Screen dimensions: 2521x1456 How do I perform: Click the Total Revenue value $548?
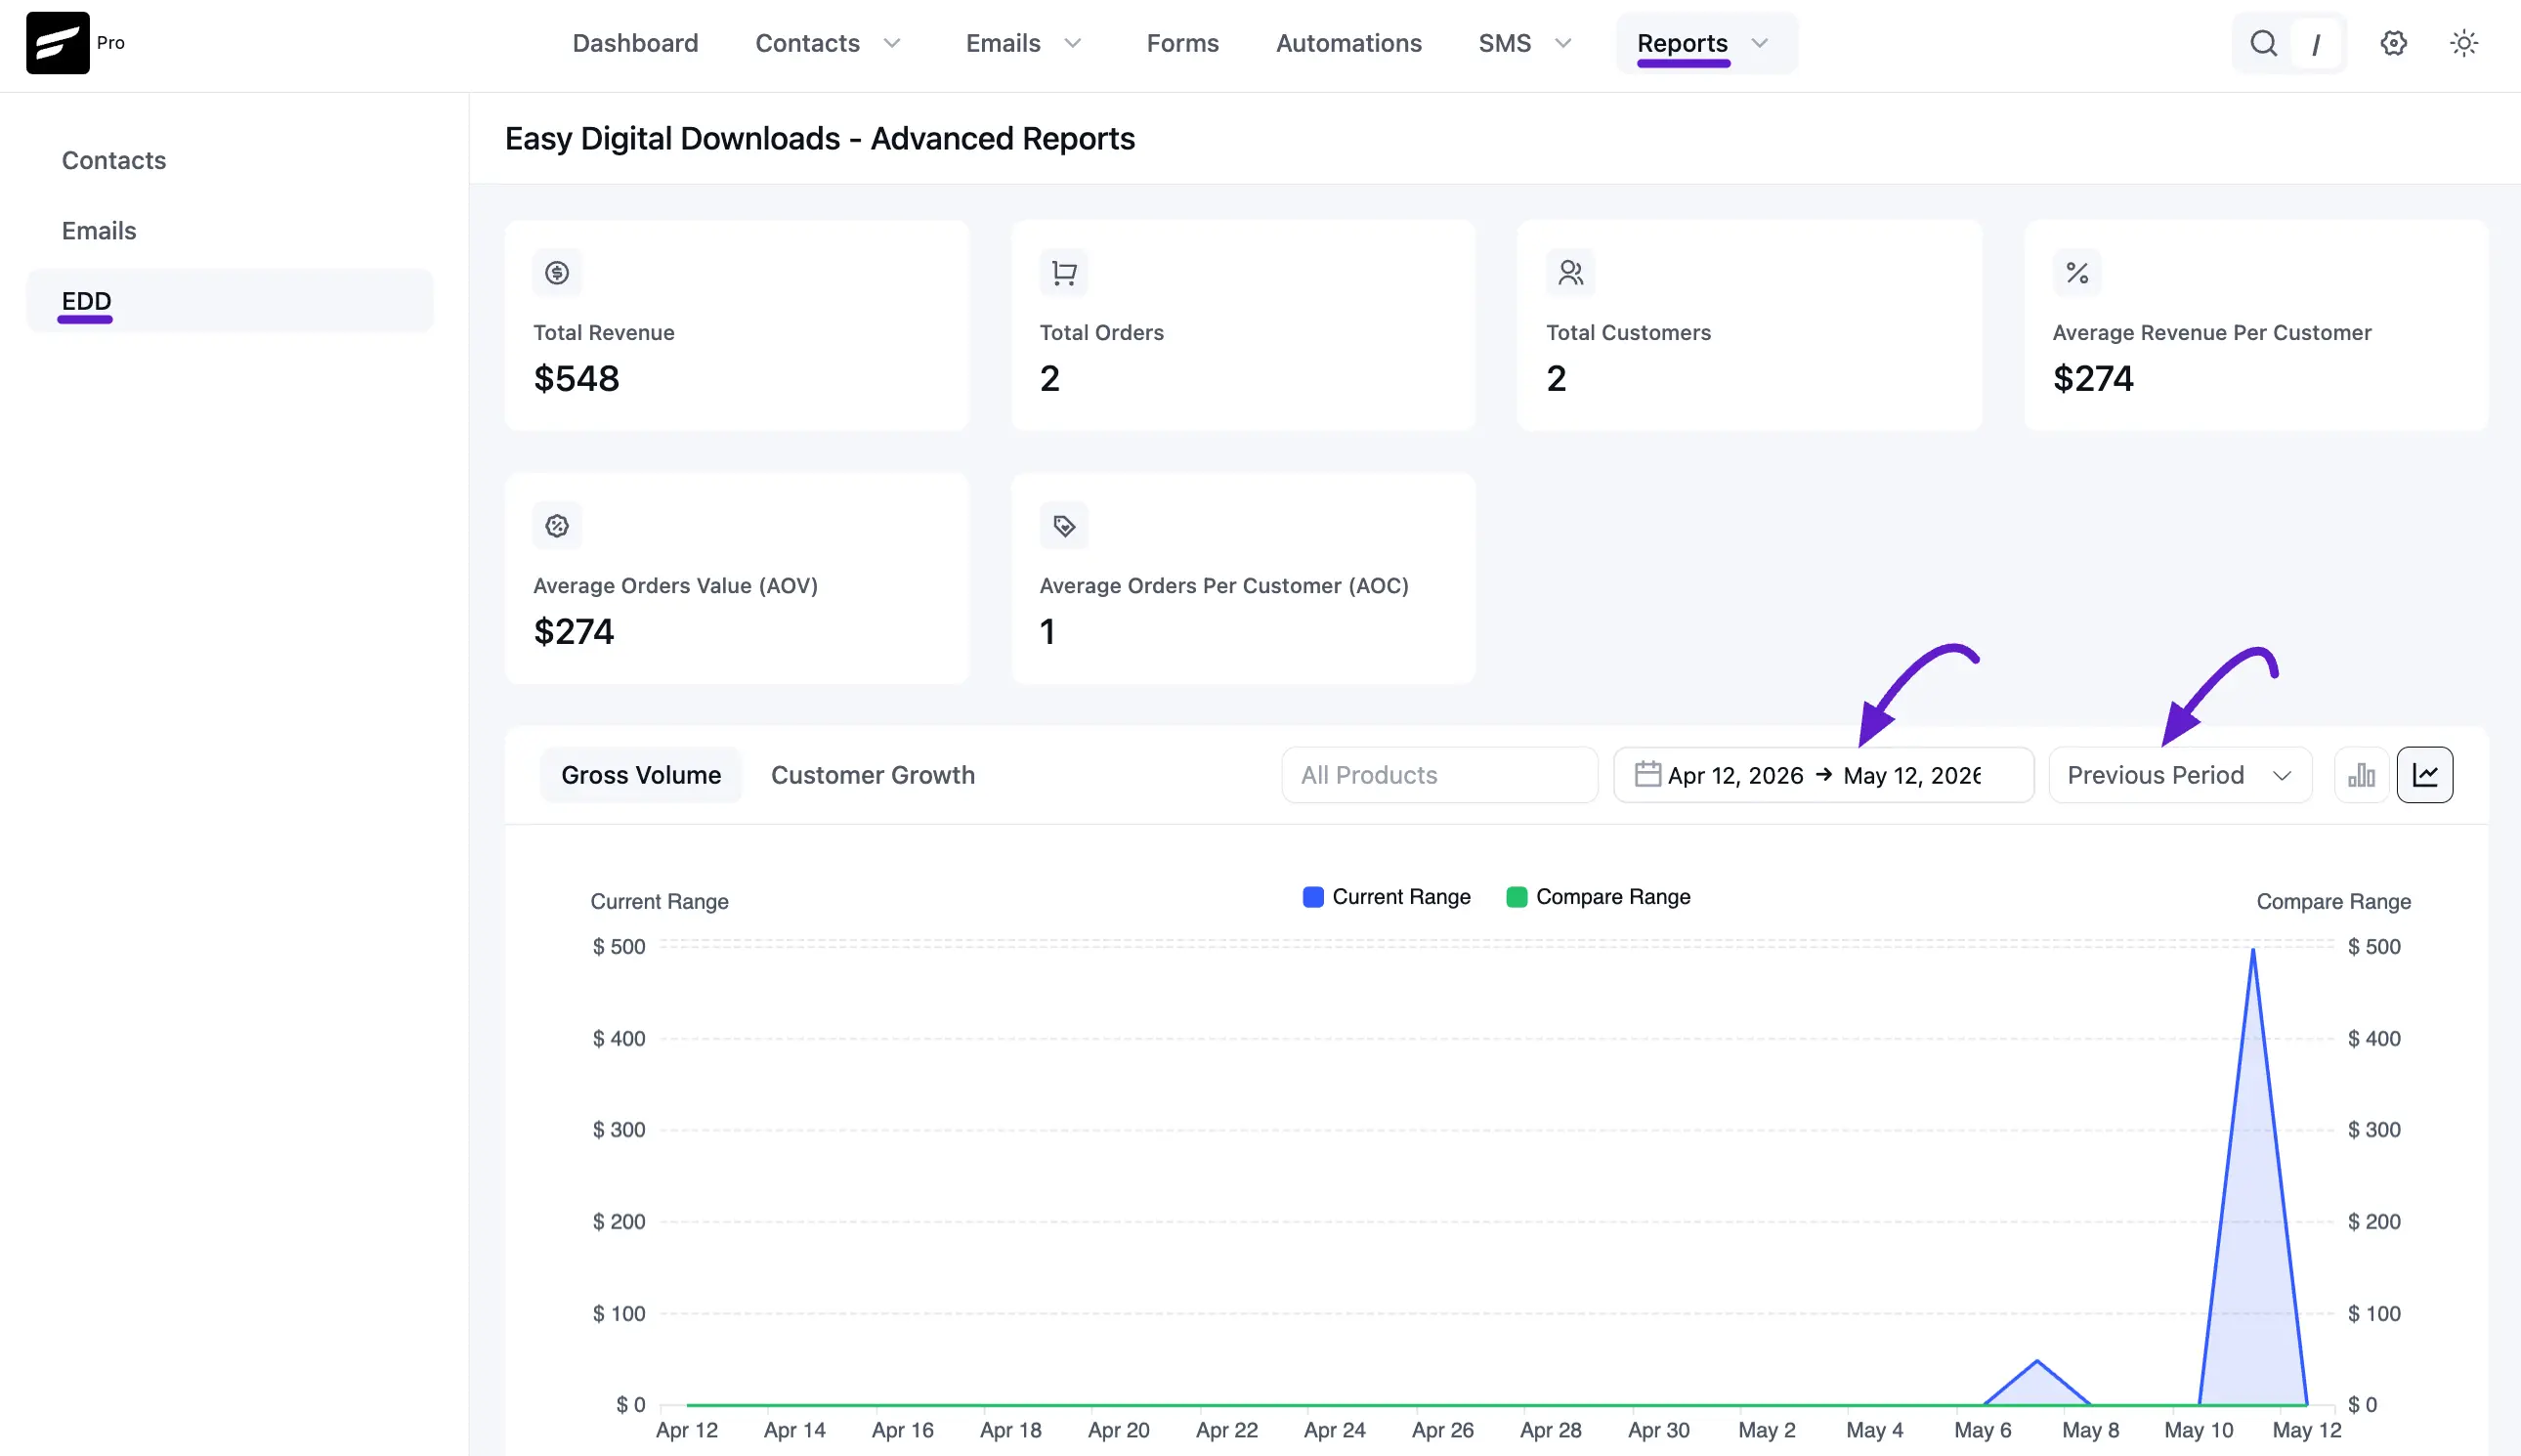pos(576,378)
